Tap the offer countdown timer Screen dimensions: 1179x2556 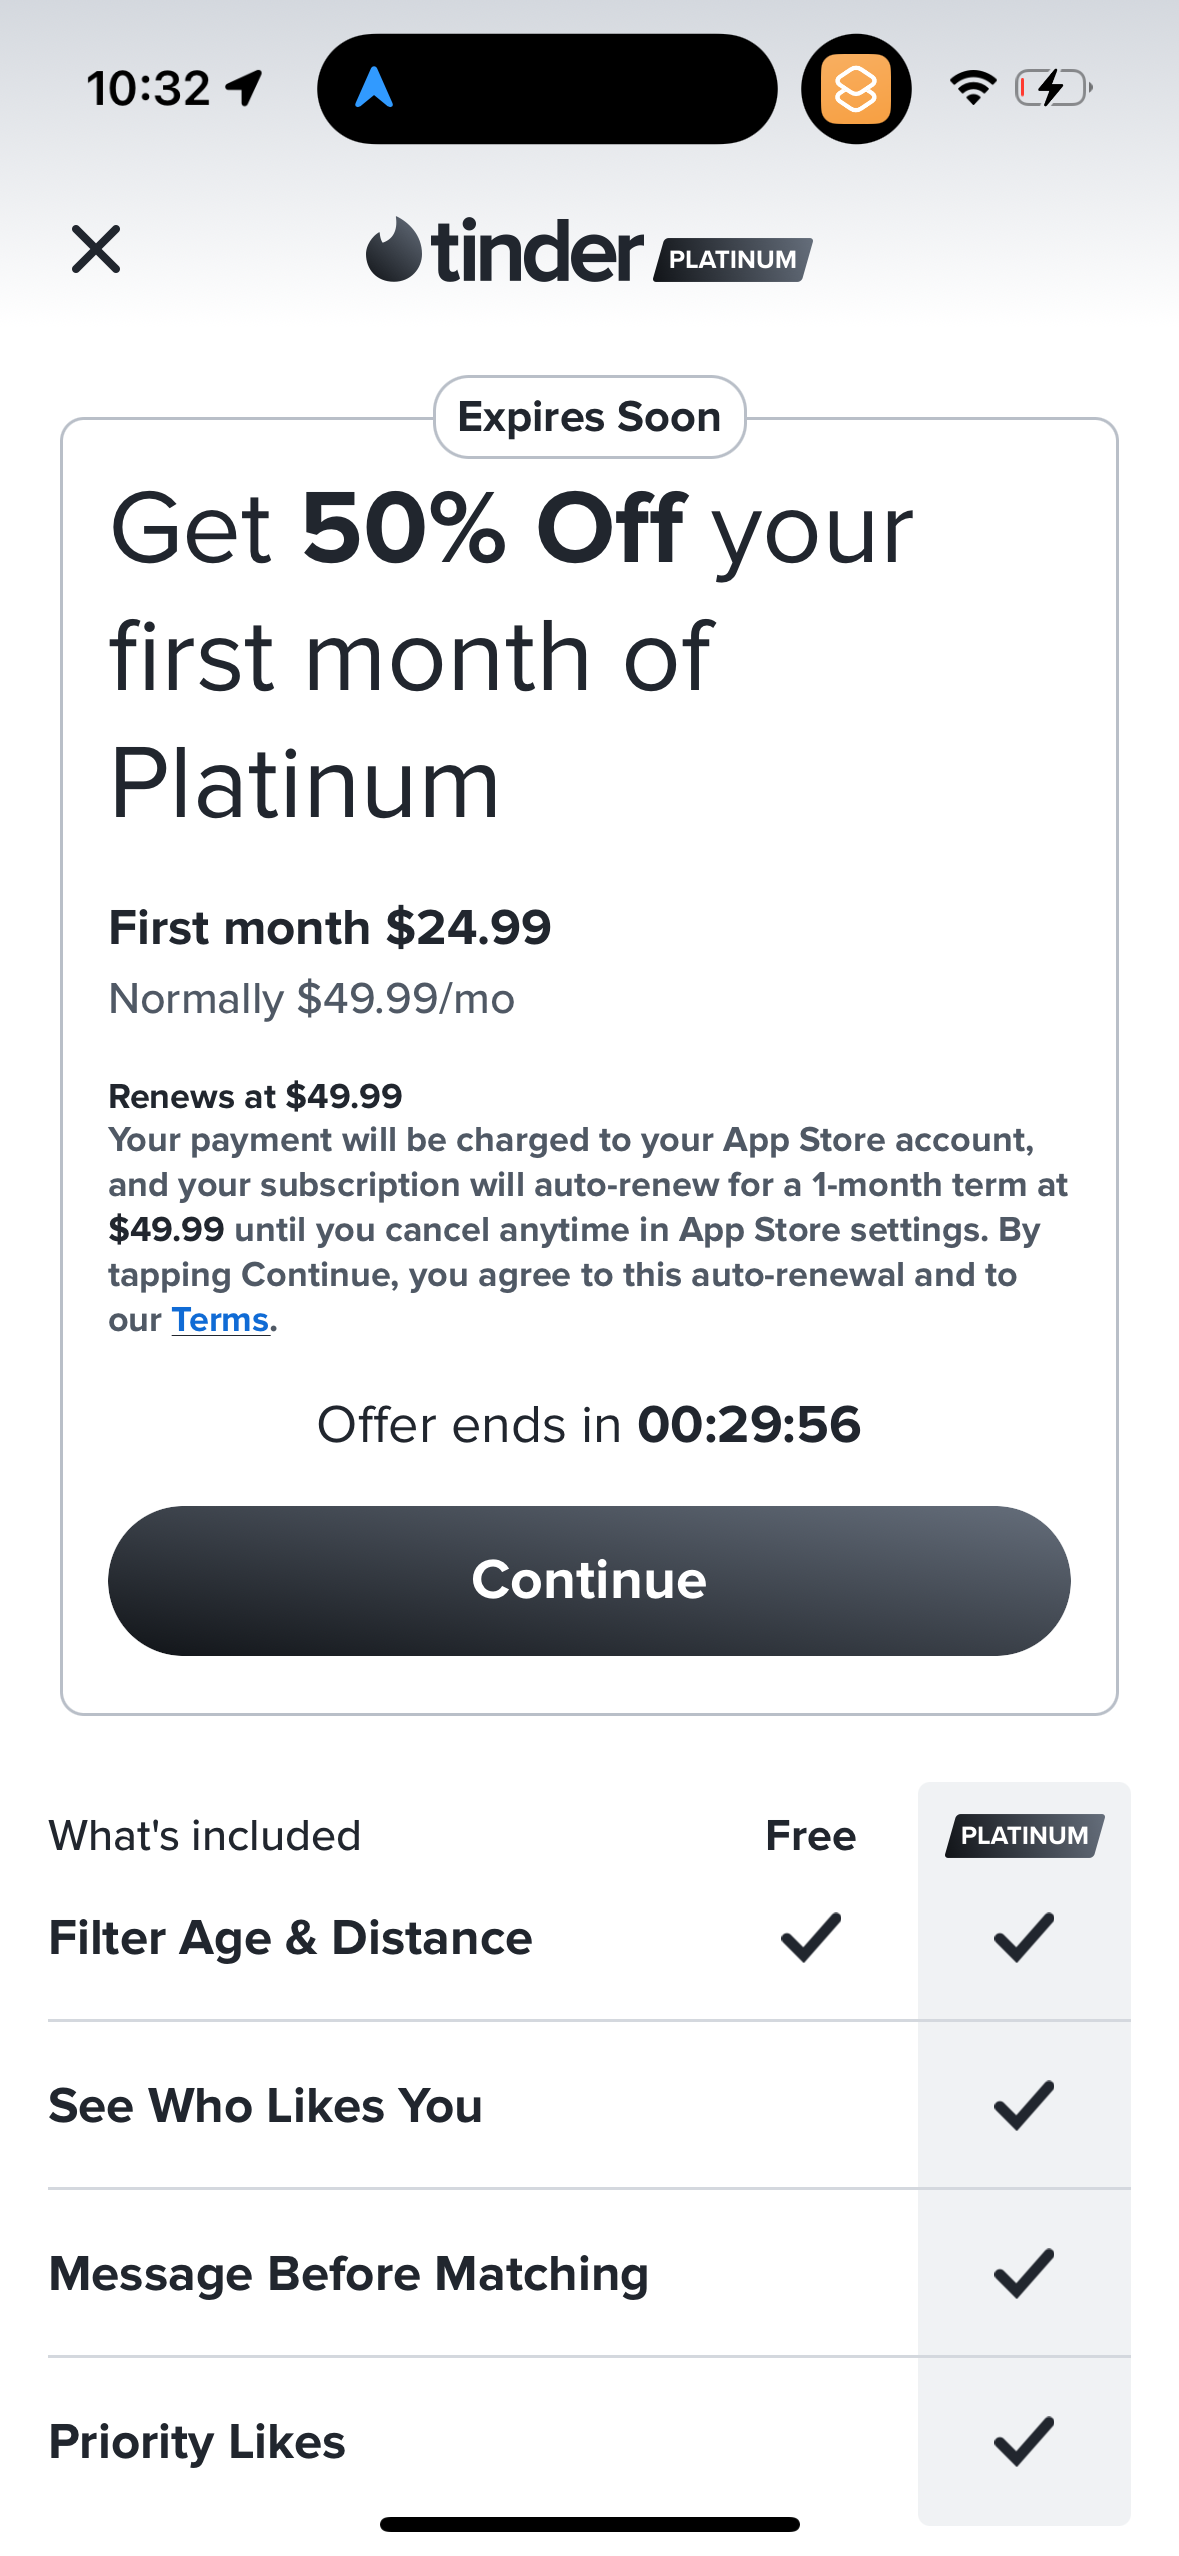[748, 1424]
